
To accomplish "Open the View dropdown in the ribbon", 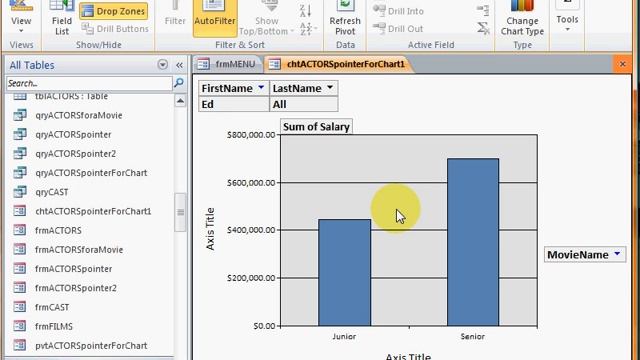I will tap(21, 18).
